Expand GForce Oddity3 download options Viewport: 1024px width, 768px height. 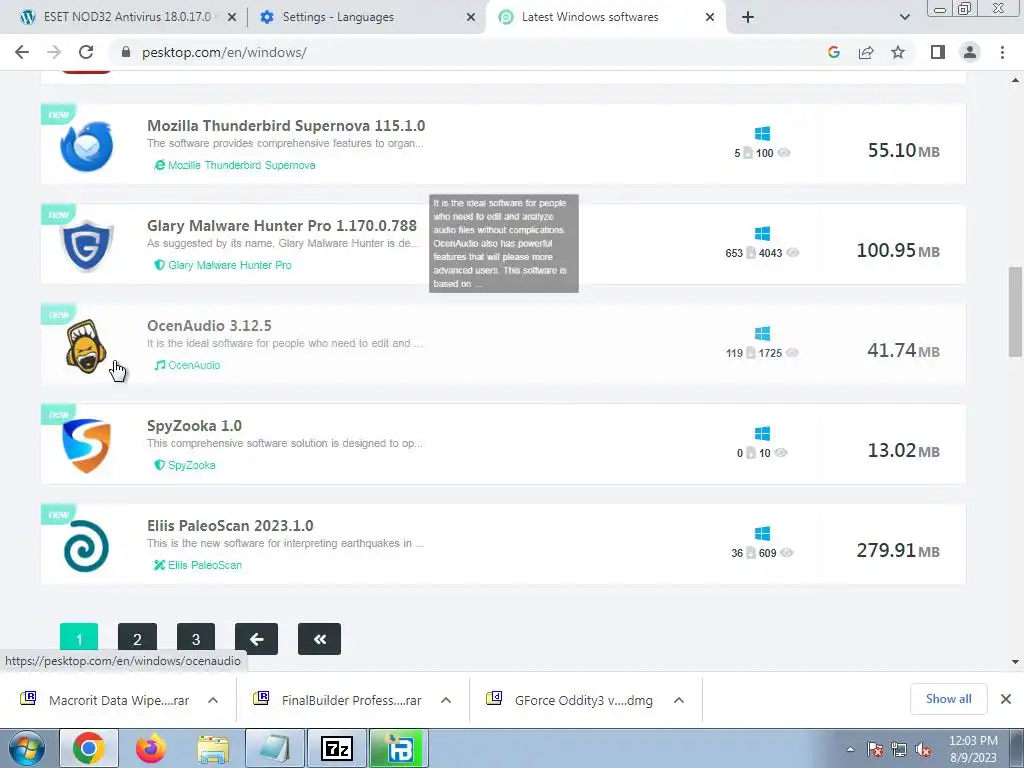coord(679,700)
